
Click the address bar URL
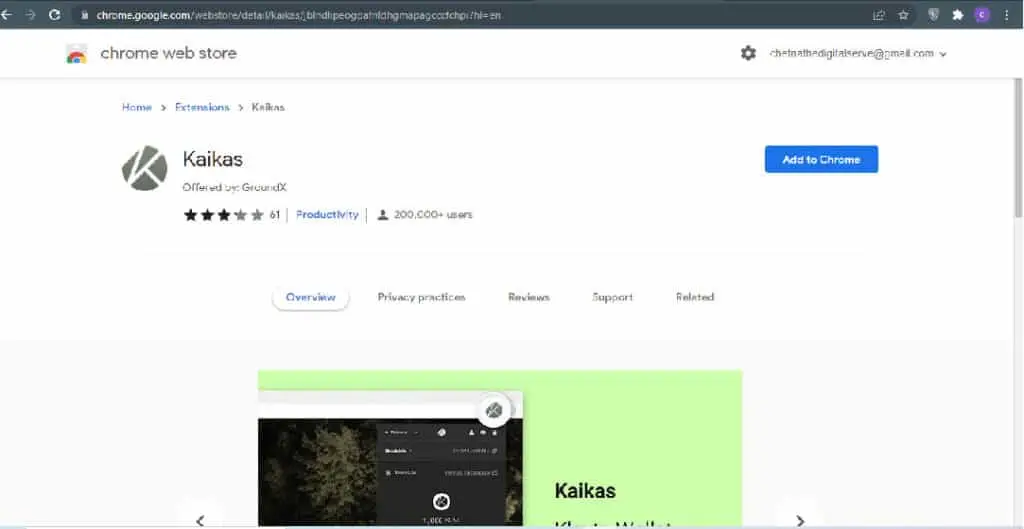click(x=298, y=15)
